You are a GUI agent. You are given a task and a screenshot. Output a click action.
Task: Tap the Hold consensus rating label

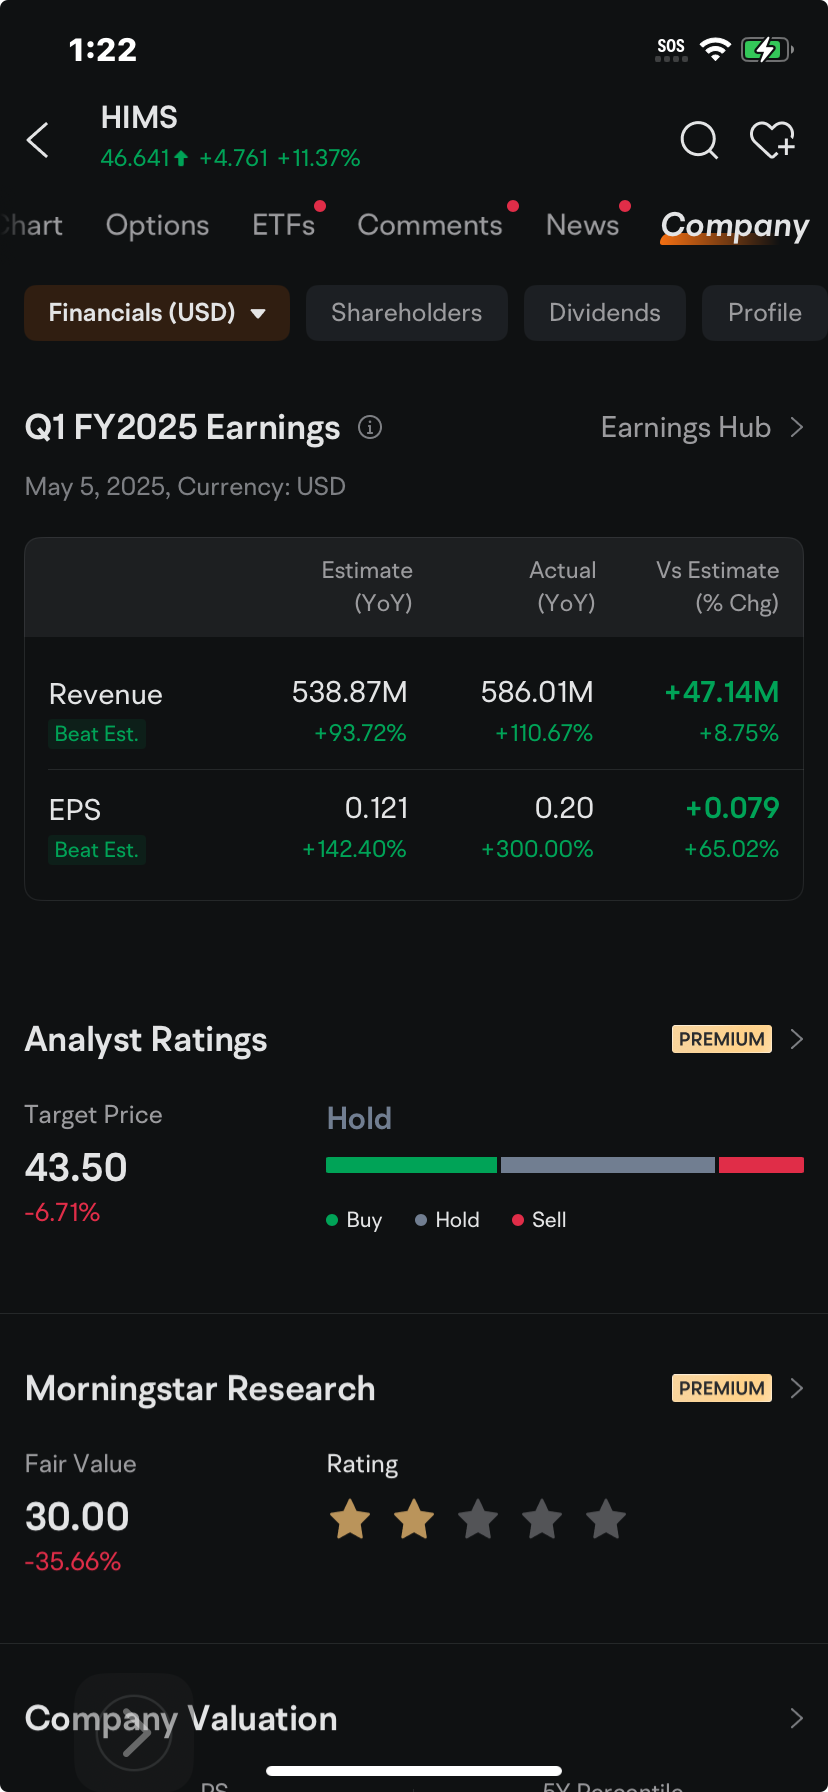[359, 1119]
